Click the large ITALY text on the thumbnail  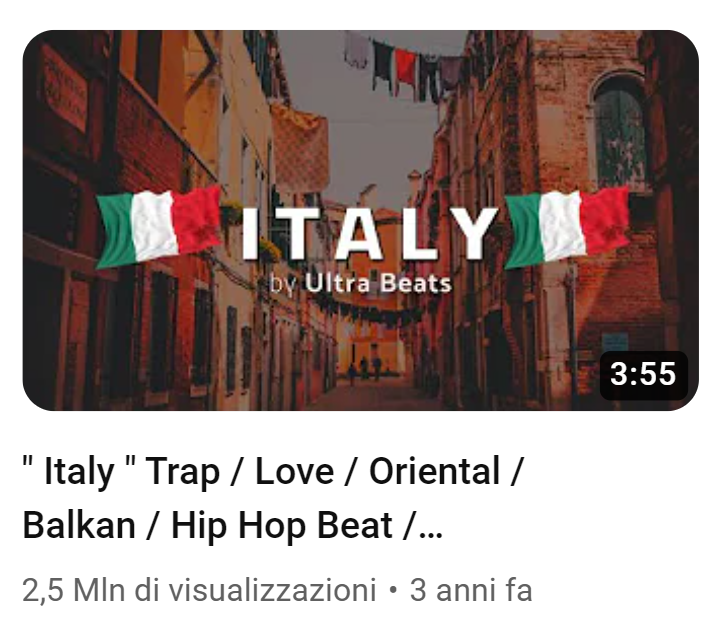tap(369, 234)
